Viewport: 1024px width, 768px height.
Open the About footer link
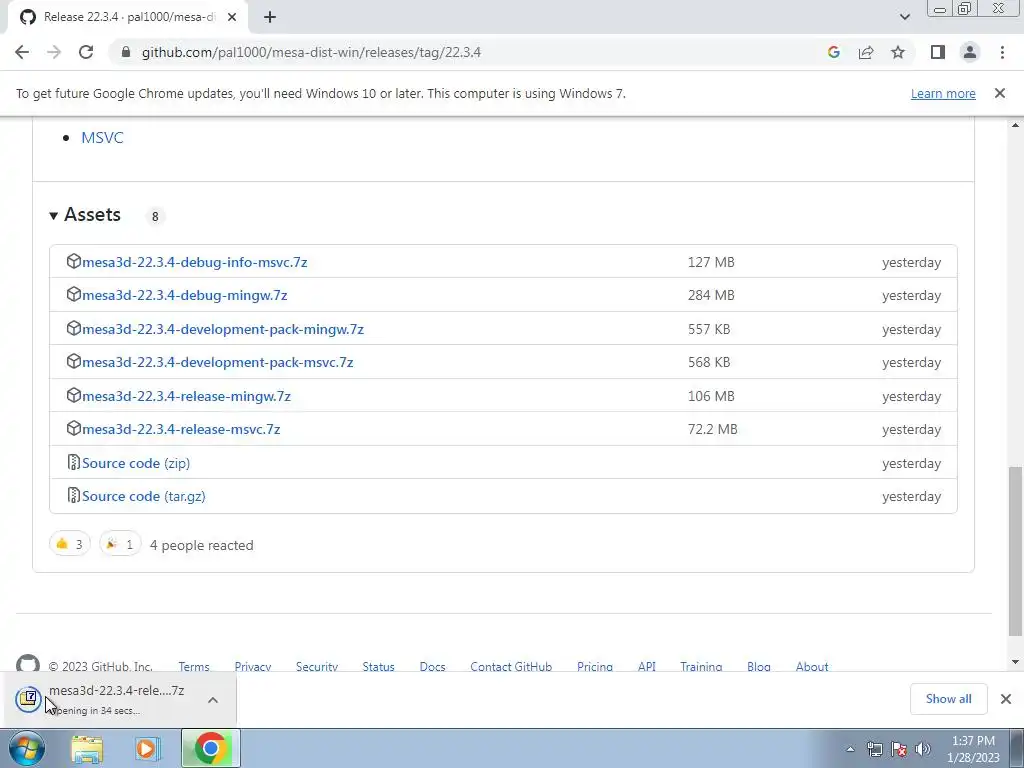click(812, 667)
